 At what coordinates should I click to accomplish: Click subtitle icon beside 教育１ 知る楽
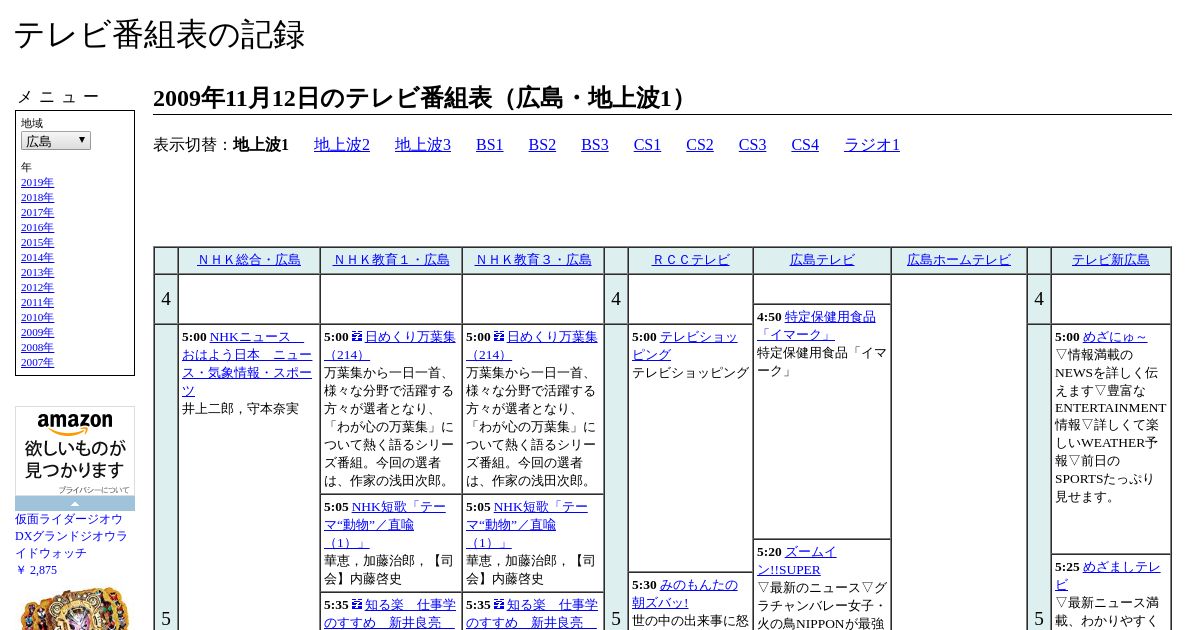coord(357,604)
